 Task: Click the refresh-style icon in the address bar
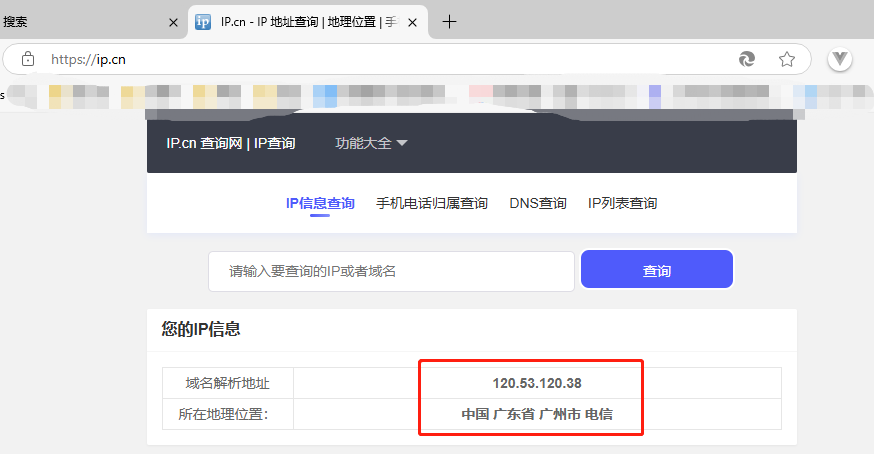746,59
